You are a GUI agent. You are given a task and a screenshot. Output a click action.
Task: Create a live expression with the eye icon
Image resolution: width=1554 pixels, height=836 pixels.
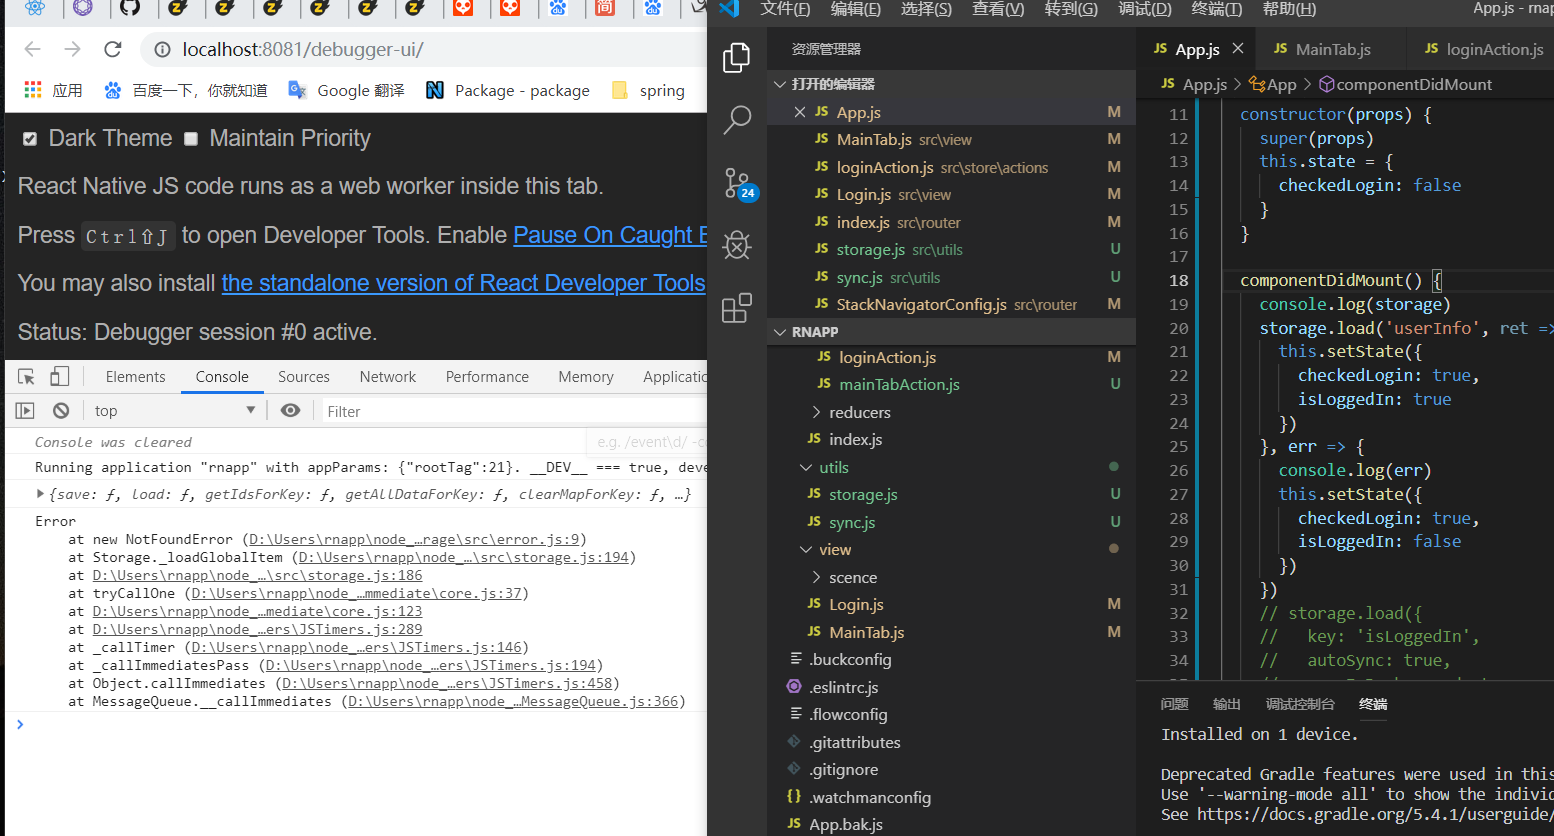290,410
